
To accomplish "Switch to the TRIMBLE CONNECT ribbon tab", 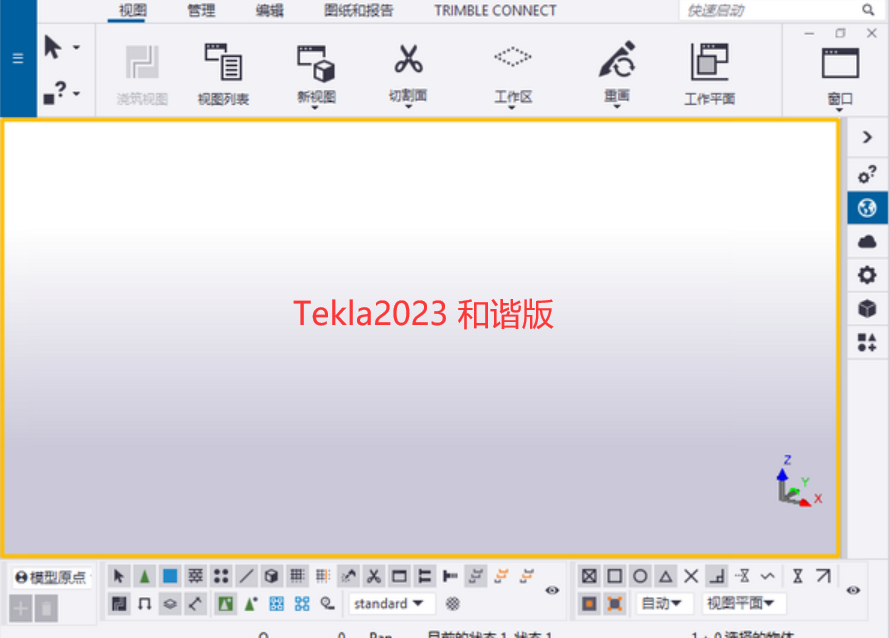I will click(x=495, y=11).
